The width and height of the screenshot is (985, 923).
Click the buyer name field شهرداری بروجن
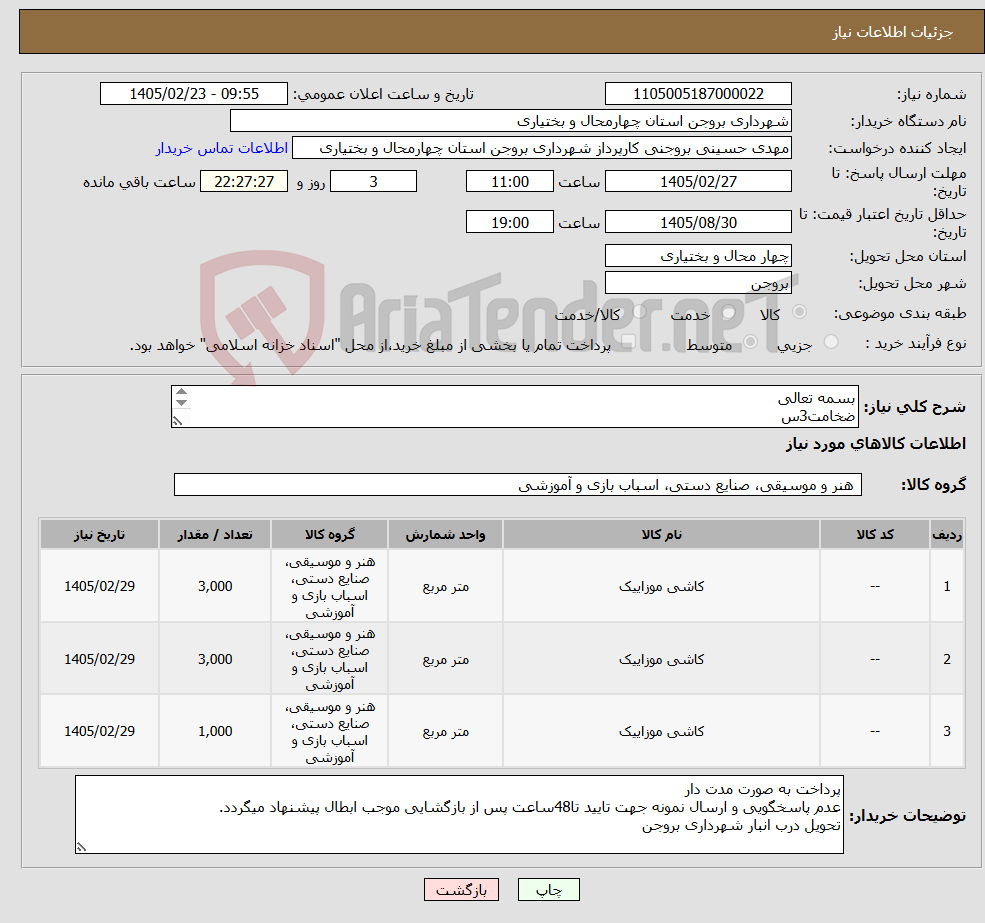[x=511, y=121]
